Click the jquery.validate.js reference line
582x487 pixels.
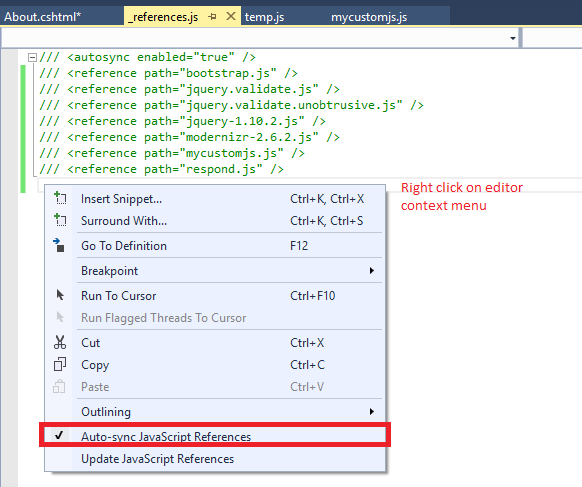189,89
